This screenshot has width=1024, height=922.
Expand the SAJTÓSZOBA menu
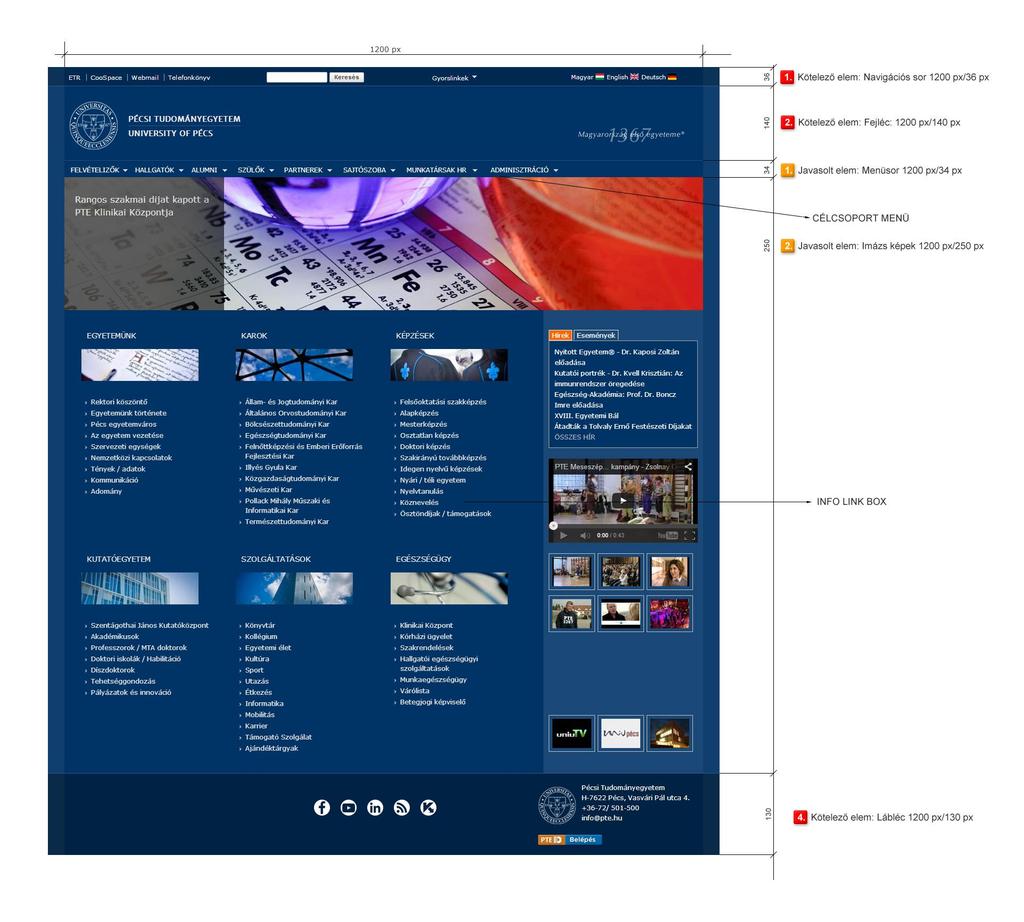click(369, 170)
